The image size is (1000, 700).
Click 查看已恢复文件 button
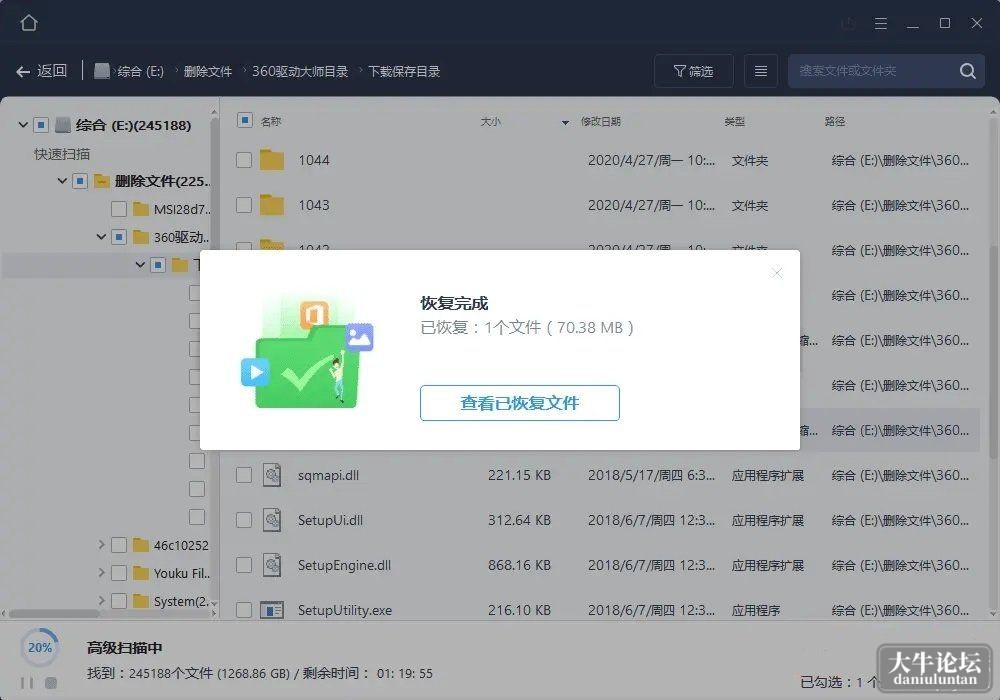tap(520, 403)
